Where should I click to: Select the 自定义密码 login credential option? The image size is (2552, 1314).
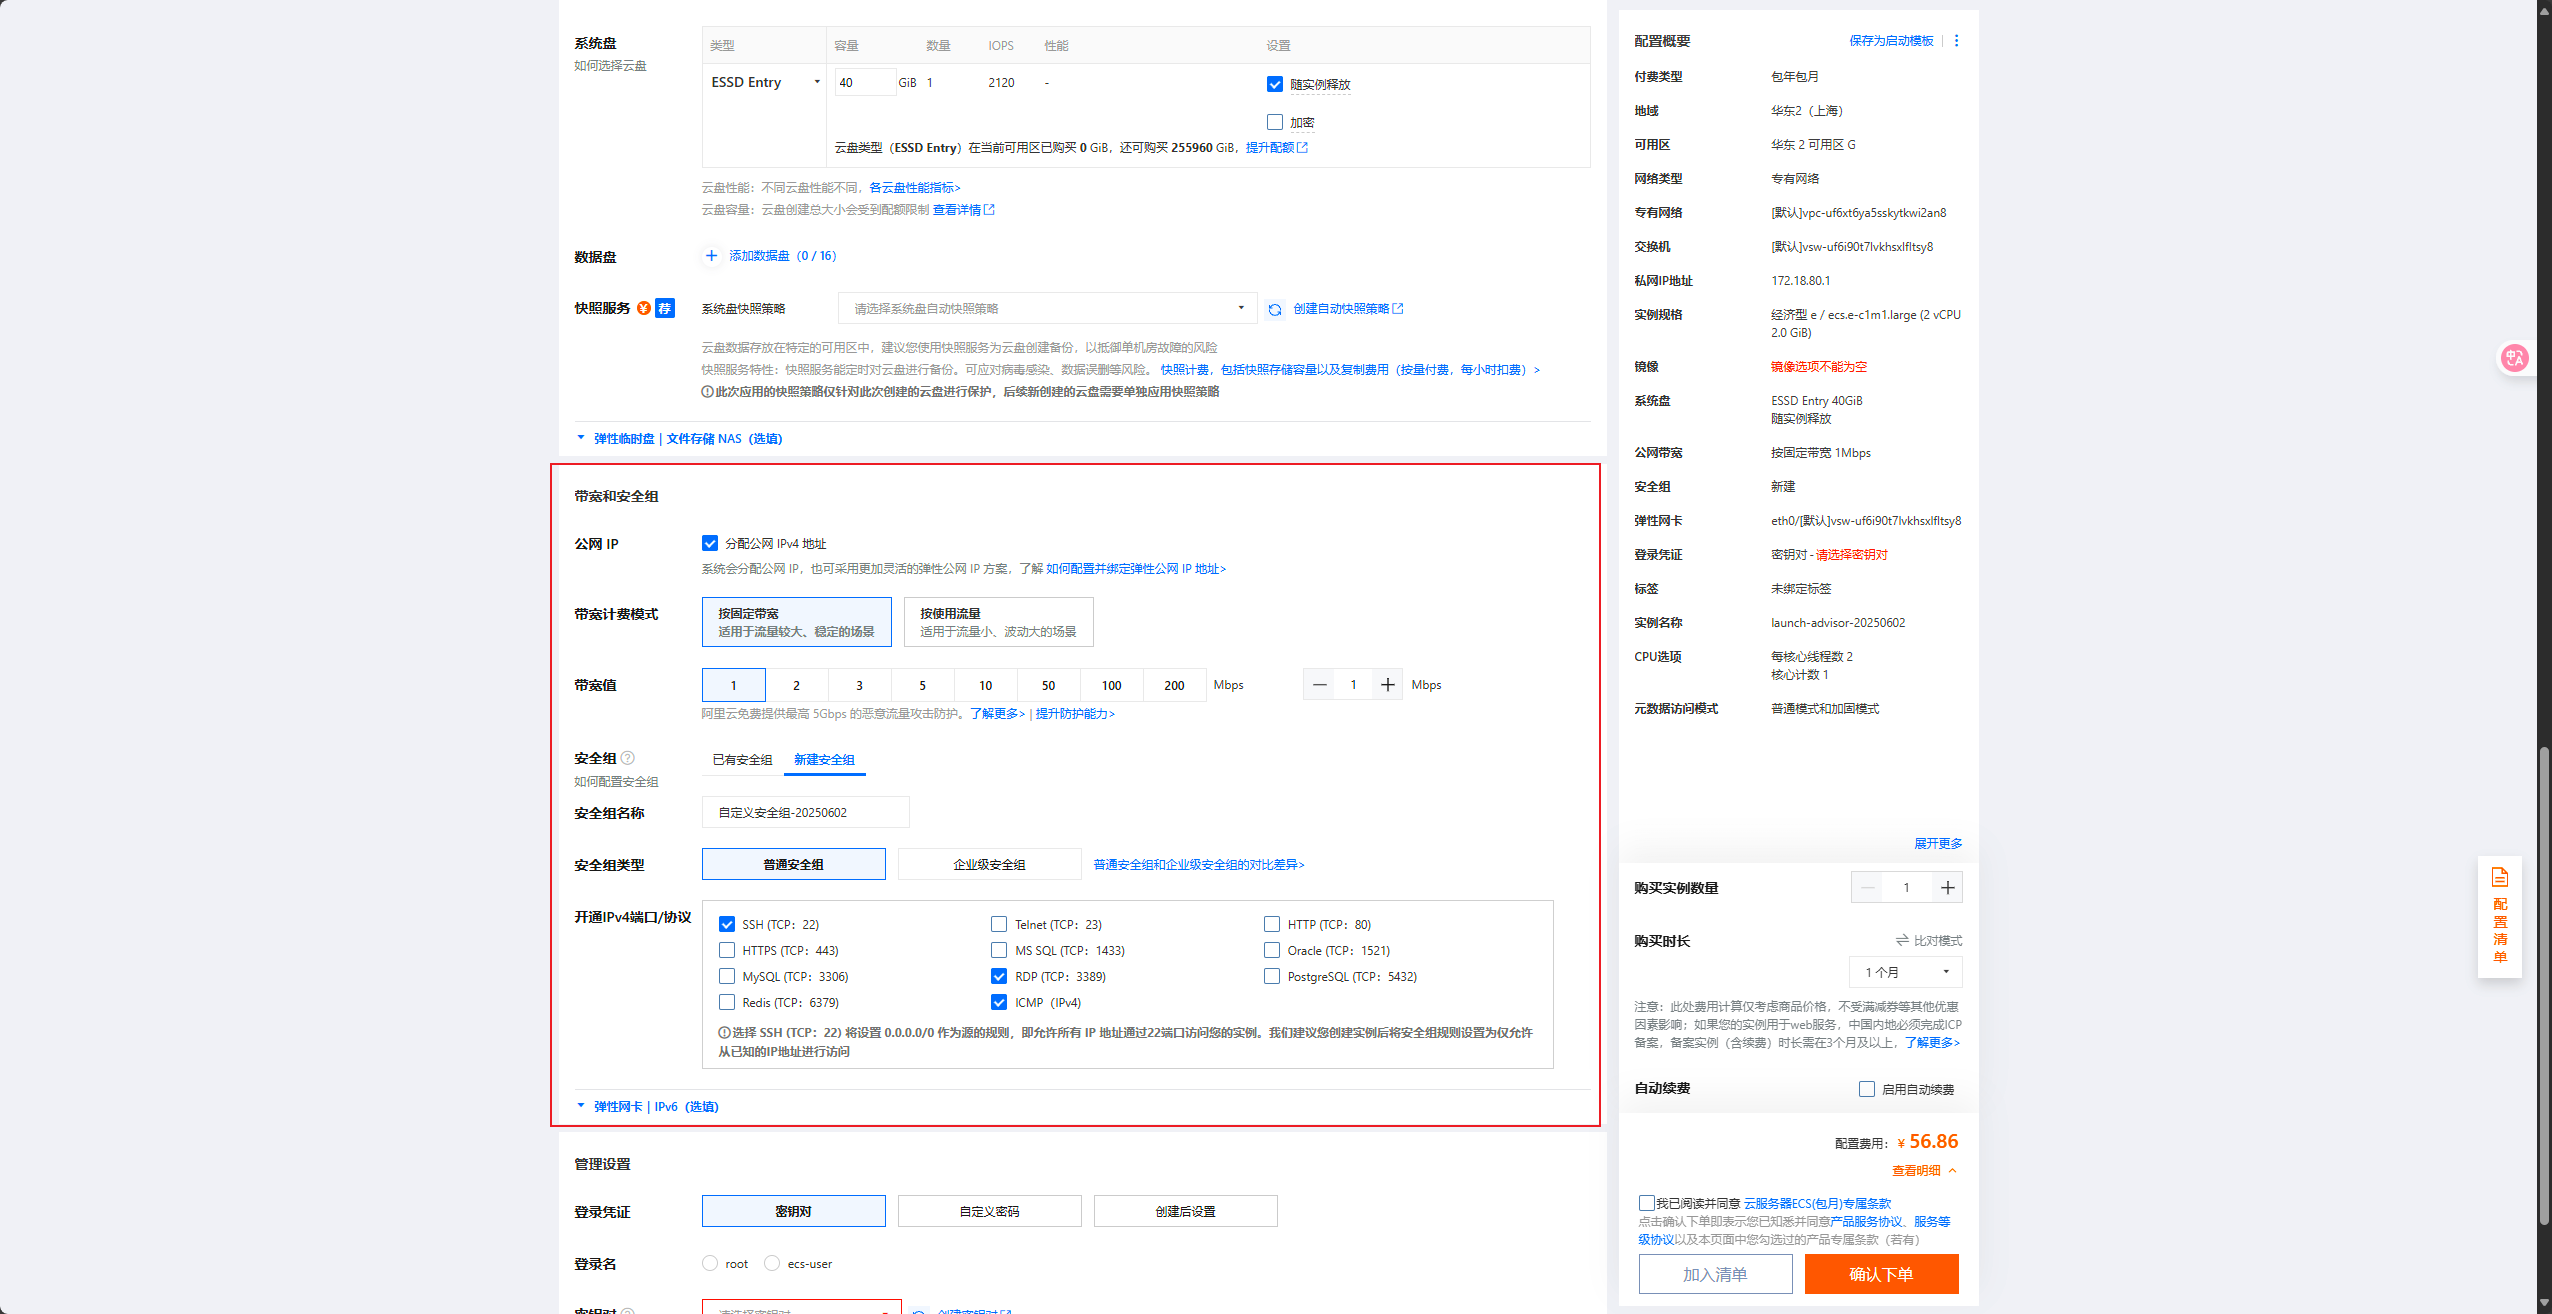tap(989, 1211)
